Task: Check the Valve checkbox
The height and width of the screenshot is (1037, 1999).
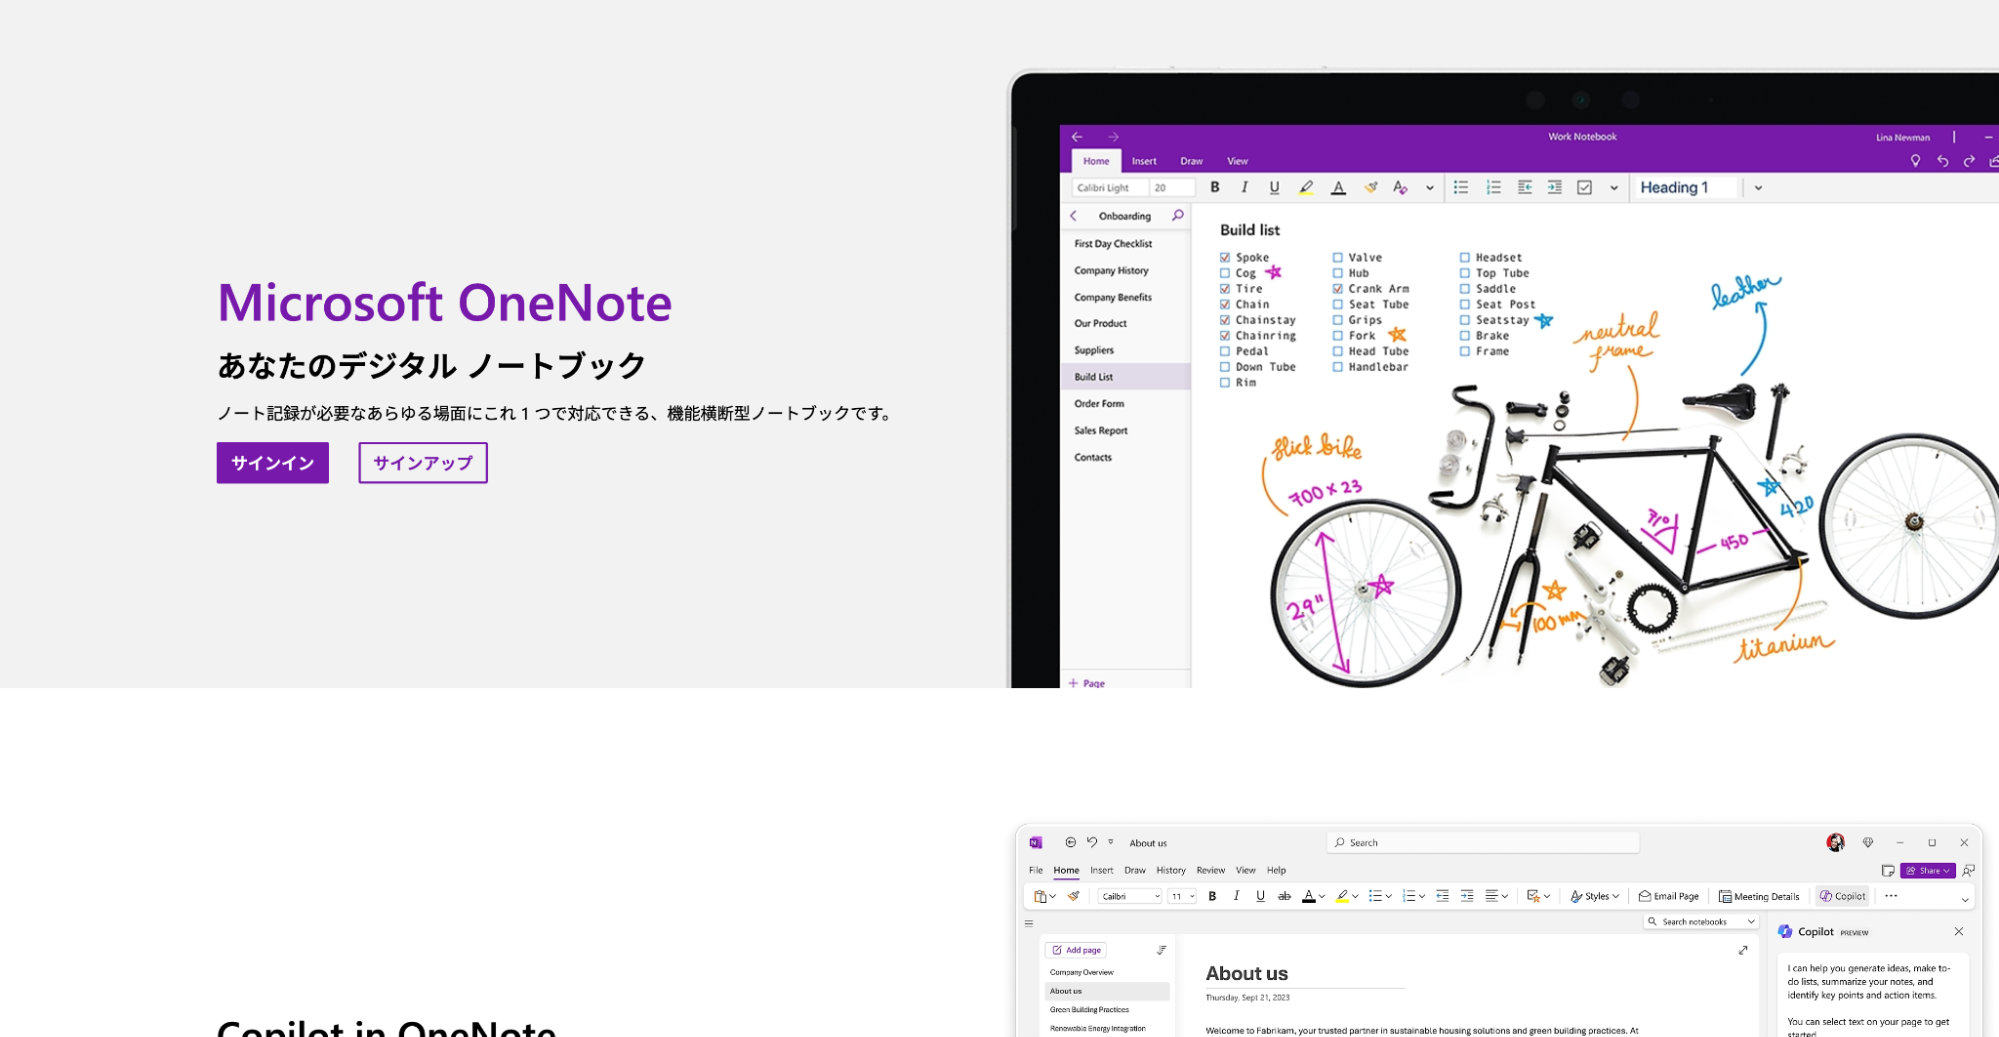Action: click(1338, 257)
